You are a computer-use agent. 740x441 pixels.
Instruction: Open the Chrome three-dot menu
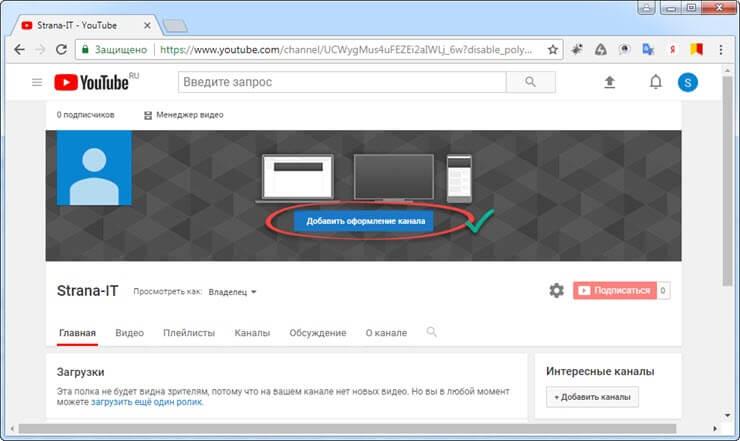(721, 50)
